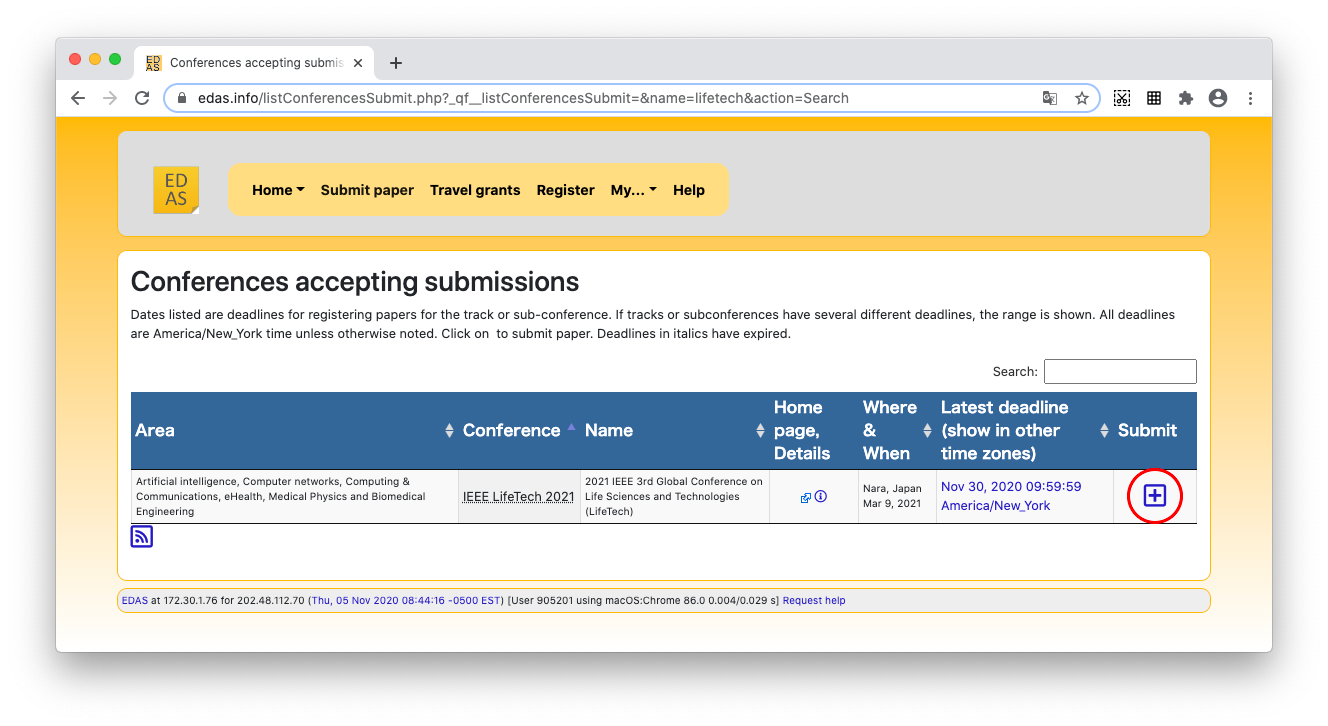1328x726 pixels.
Task: Click the dashed-square extension icon in the toolbar
Action: 1122,98
